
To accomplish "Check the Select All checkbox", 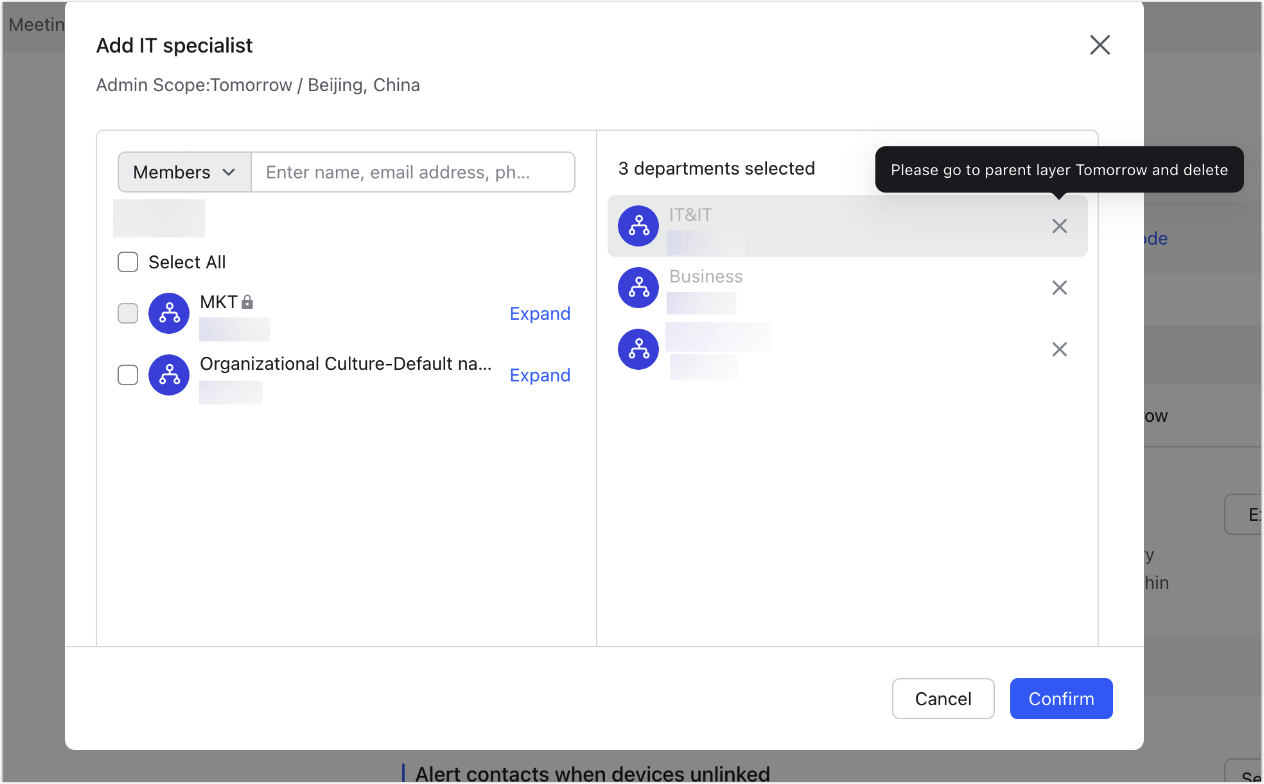I will click(127, 261).
